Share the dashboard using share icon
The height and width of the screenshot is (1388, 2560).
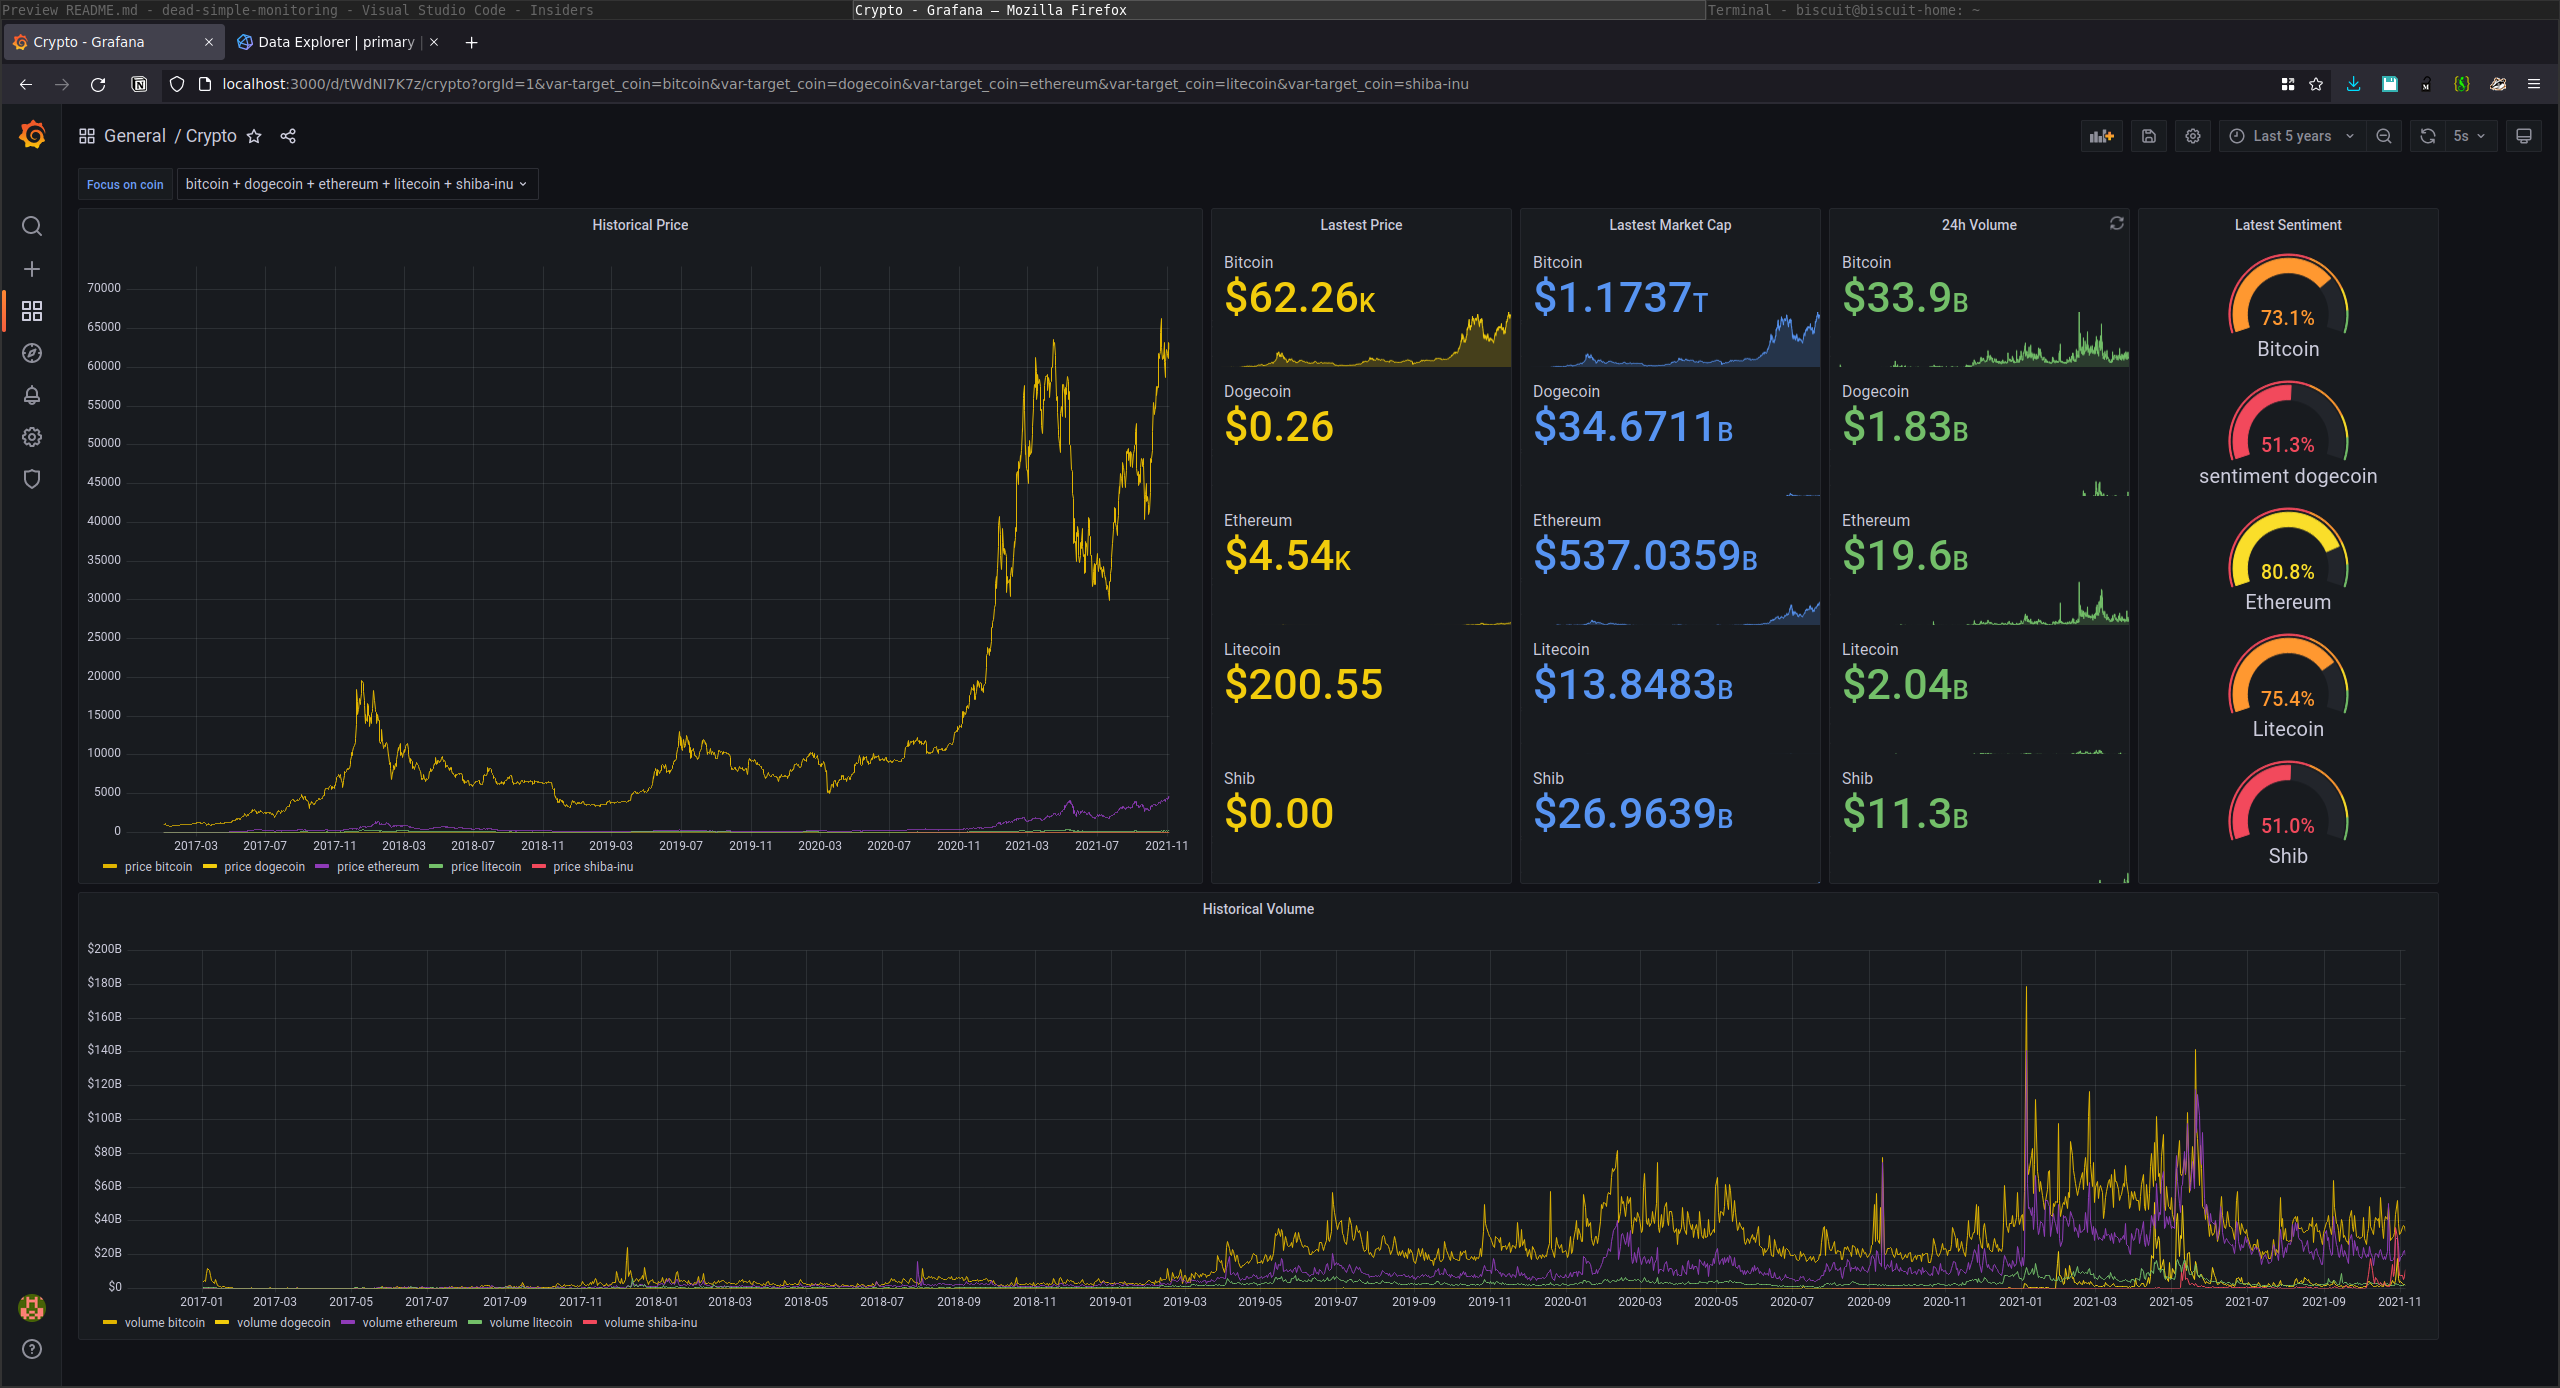pos(288,136)
